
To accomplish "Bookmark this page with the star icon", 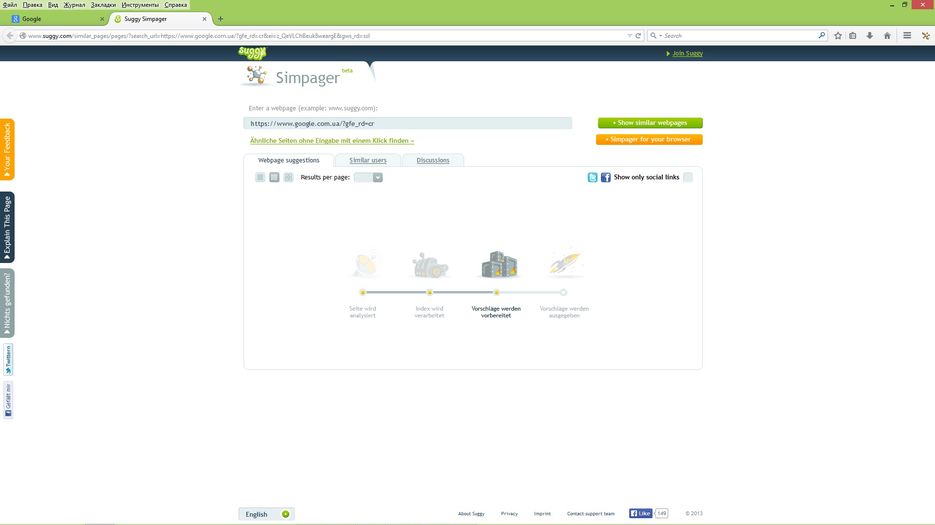I will pos(838,36).
